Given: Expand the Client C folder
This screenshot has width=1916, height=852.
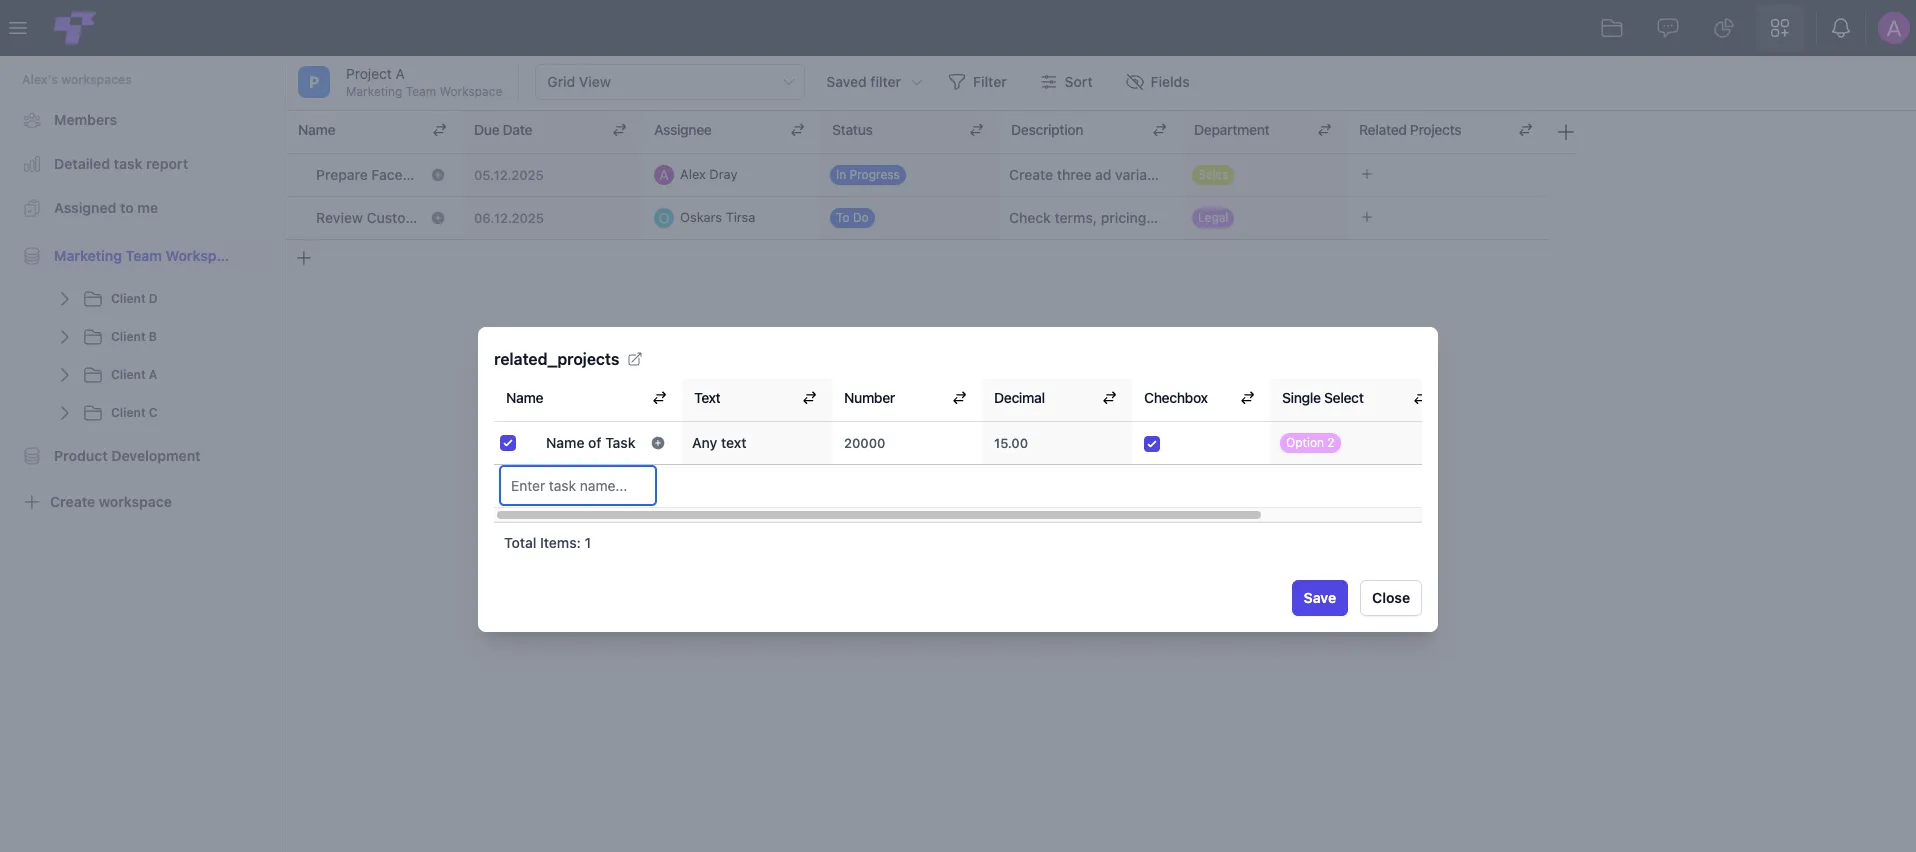Looking at the screenshot, I should [64, 413].
